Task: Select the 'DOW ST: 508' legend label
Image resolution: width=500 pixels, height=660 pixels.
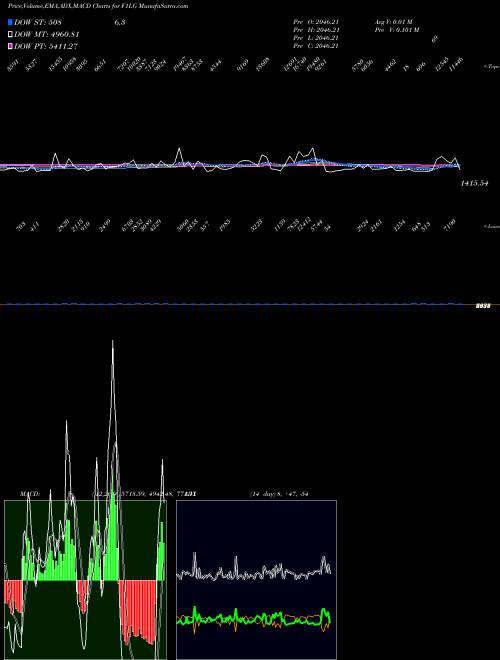Action: [38, 22]
